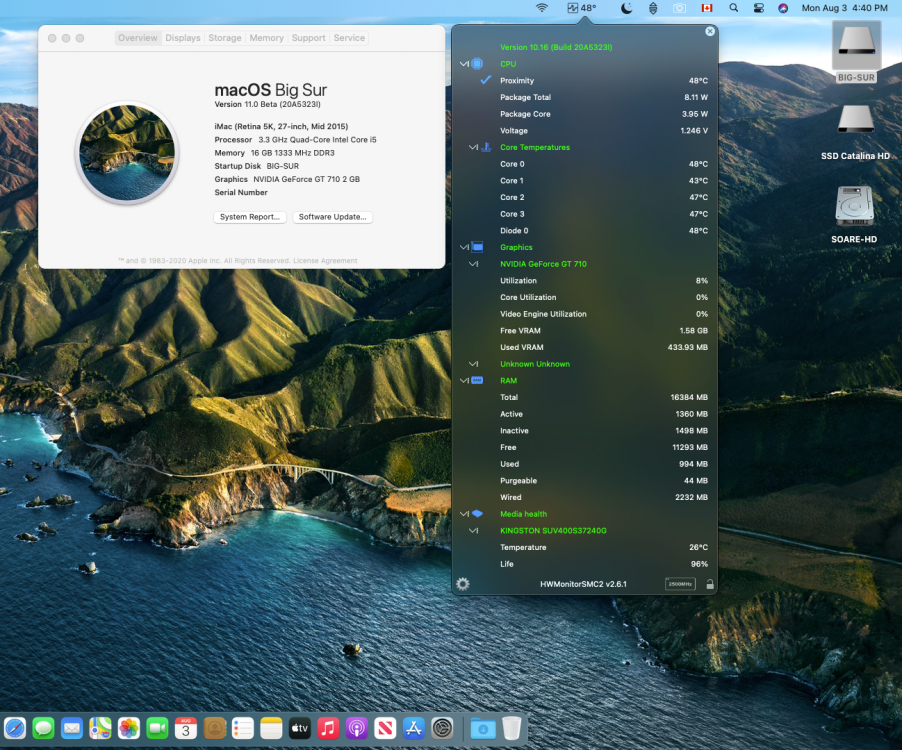
Task: Launch Apple TV from the Dock
Action: click(300, 728)
